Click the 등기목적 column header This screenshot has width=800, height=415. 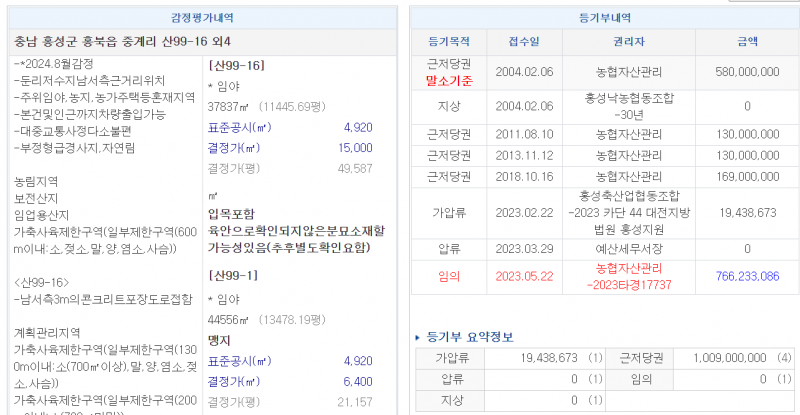click(x=449, y=41)
